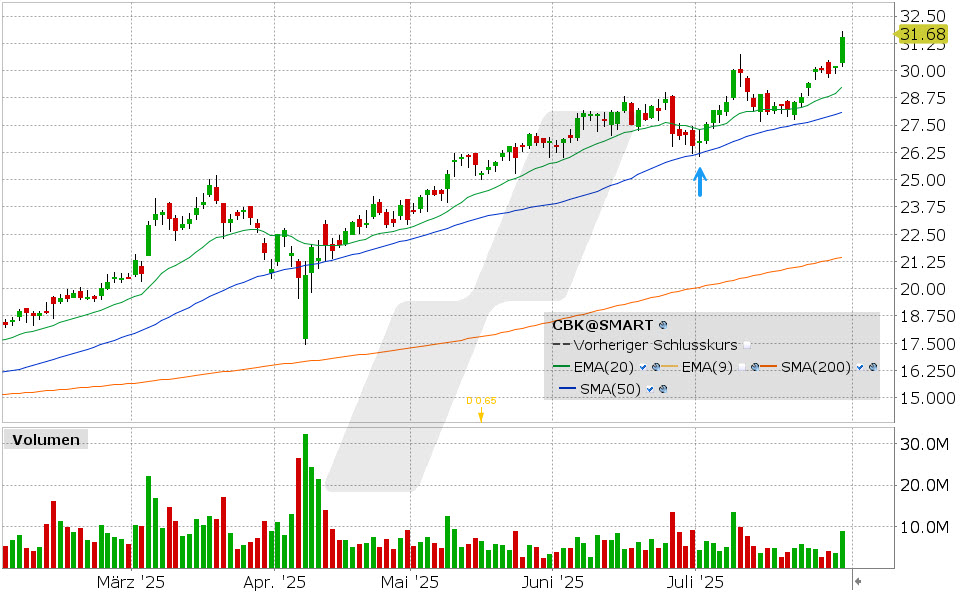This screenshot has height=600, width=960.
Task: Click the Mai '25 date axis label
Action: [x=410, y=582]
